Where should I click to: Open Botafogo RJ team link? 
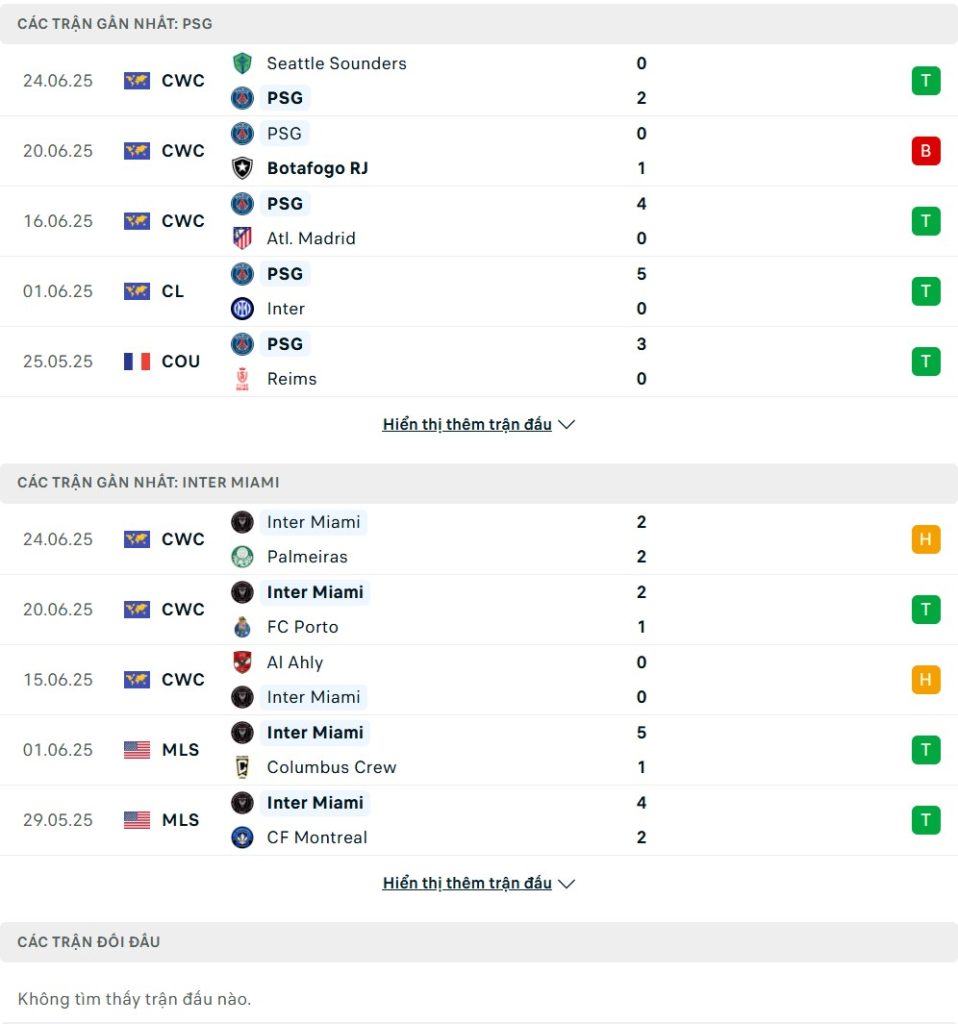coord(317,168)
